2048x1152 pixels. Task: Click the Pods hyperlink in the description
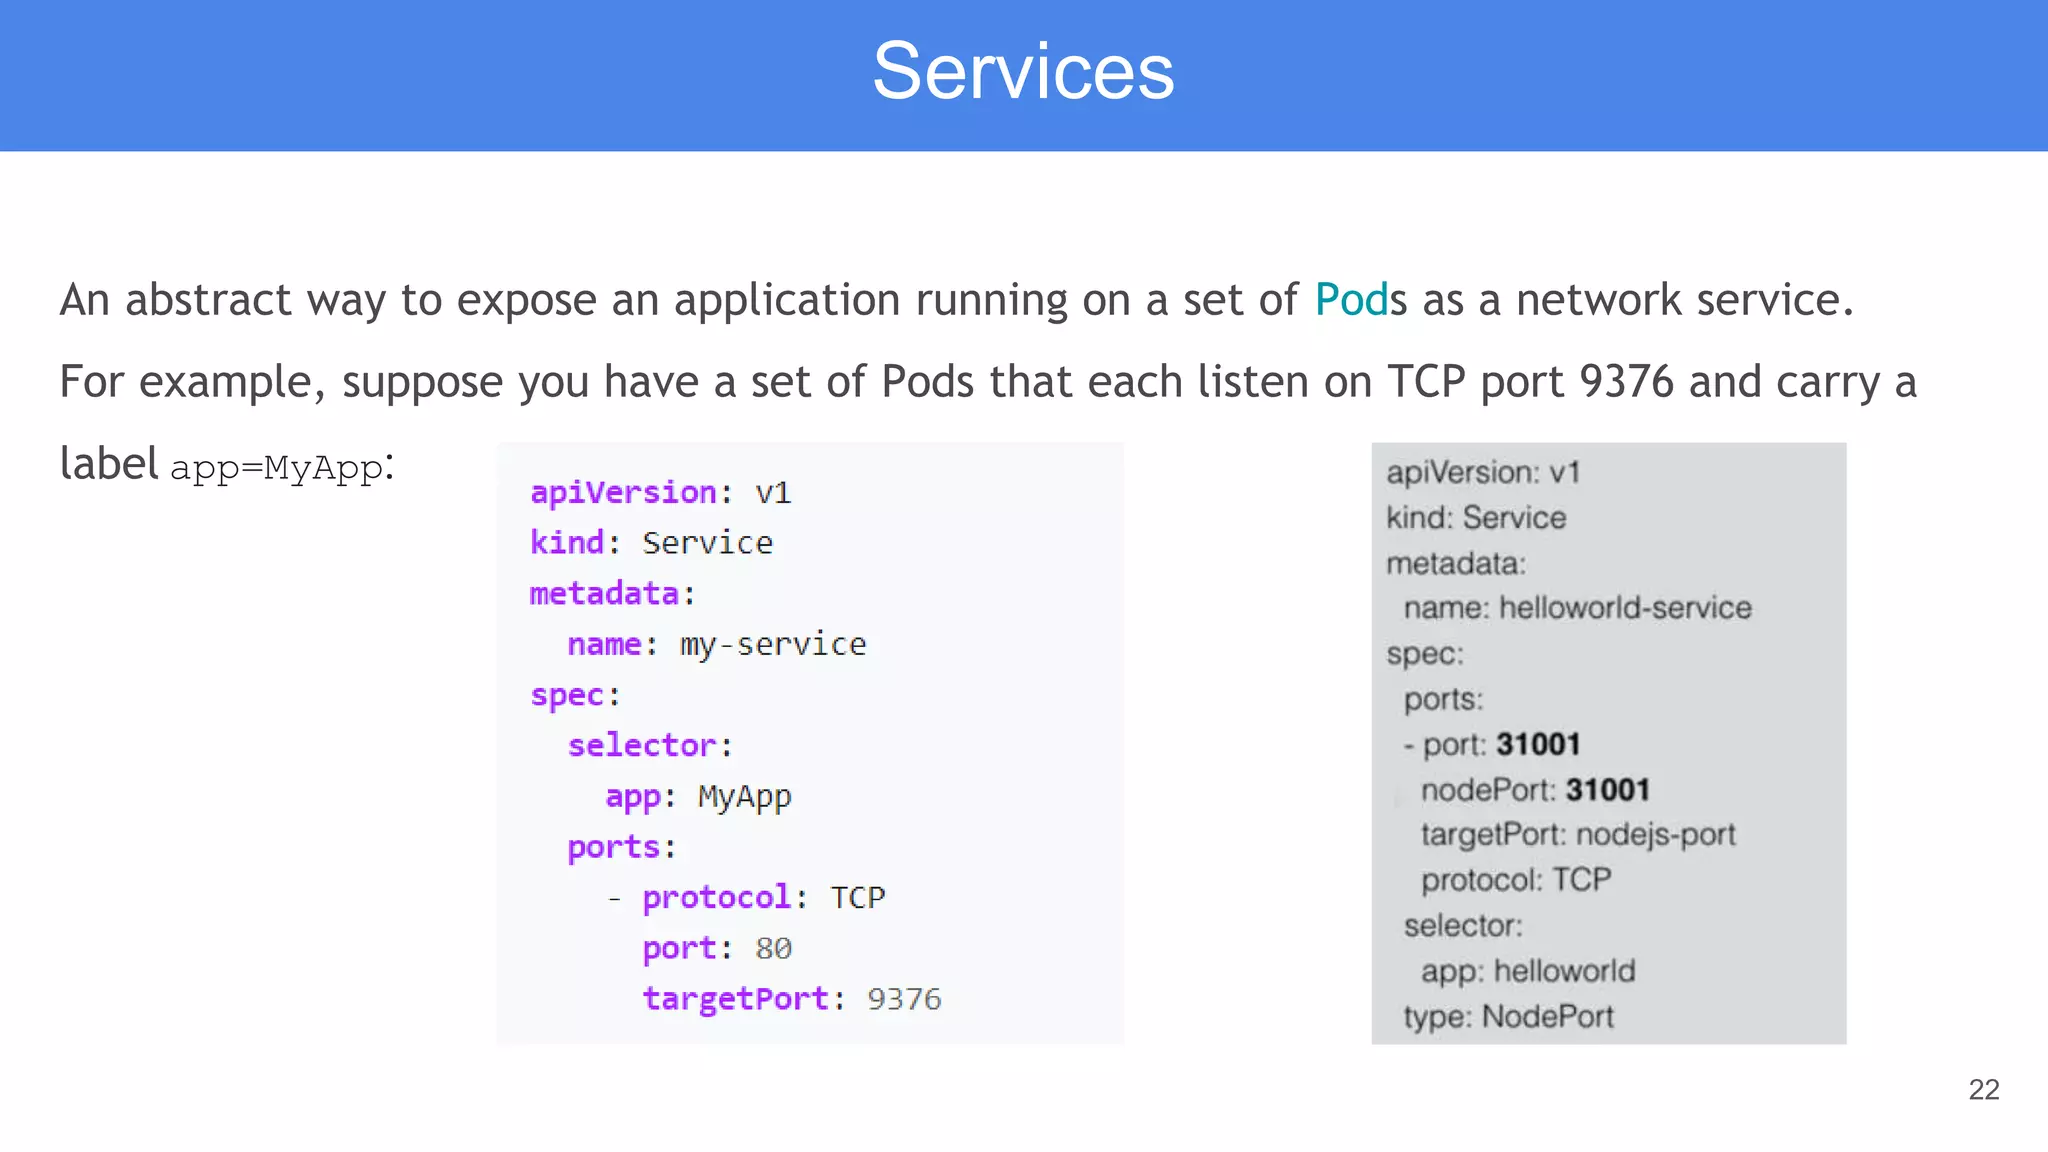coord(1351,300)
